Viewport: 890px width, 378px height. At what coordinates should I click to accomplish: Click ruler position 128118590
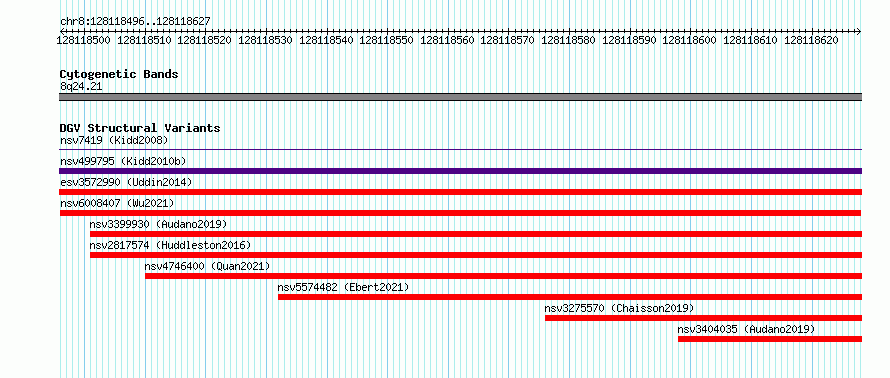tap(629, 40)
